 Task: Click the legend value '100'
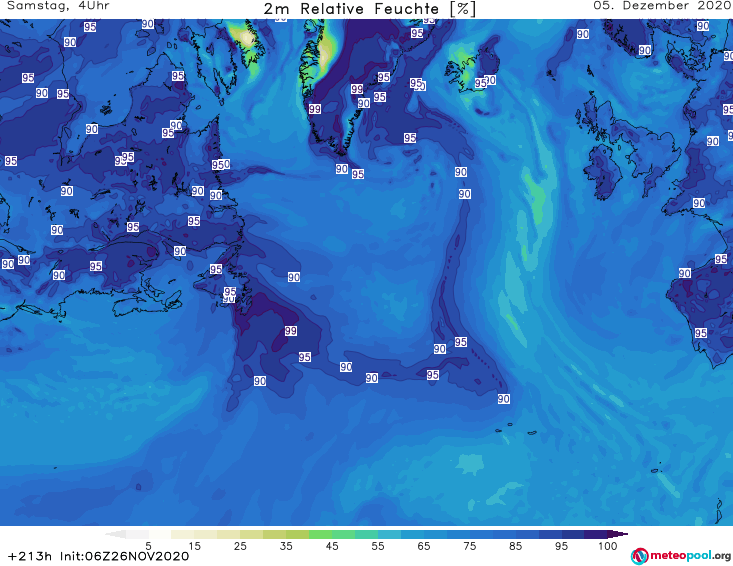(608, 545)
